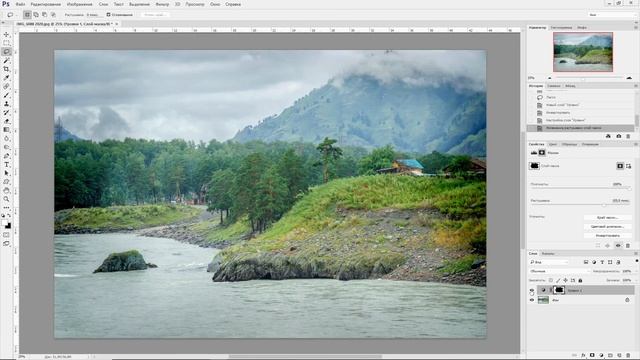Select the History Brush tool

tap(7, 112)
